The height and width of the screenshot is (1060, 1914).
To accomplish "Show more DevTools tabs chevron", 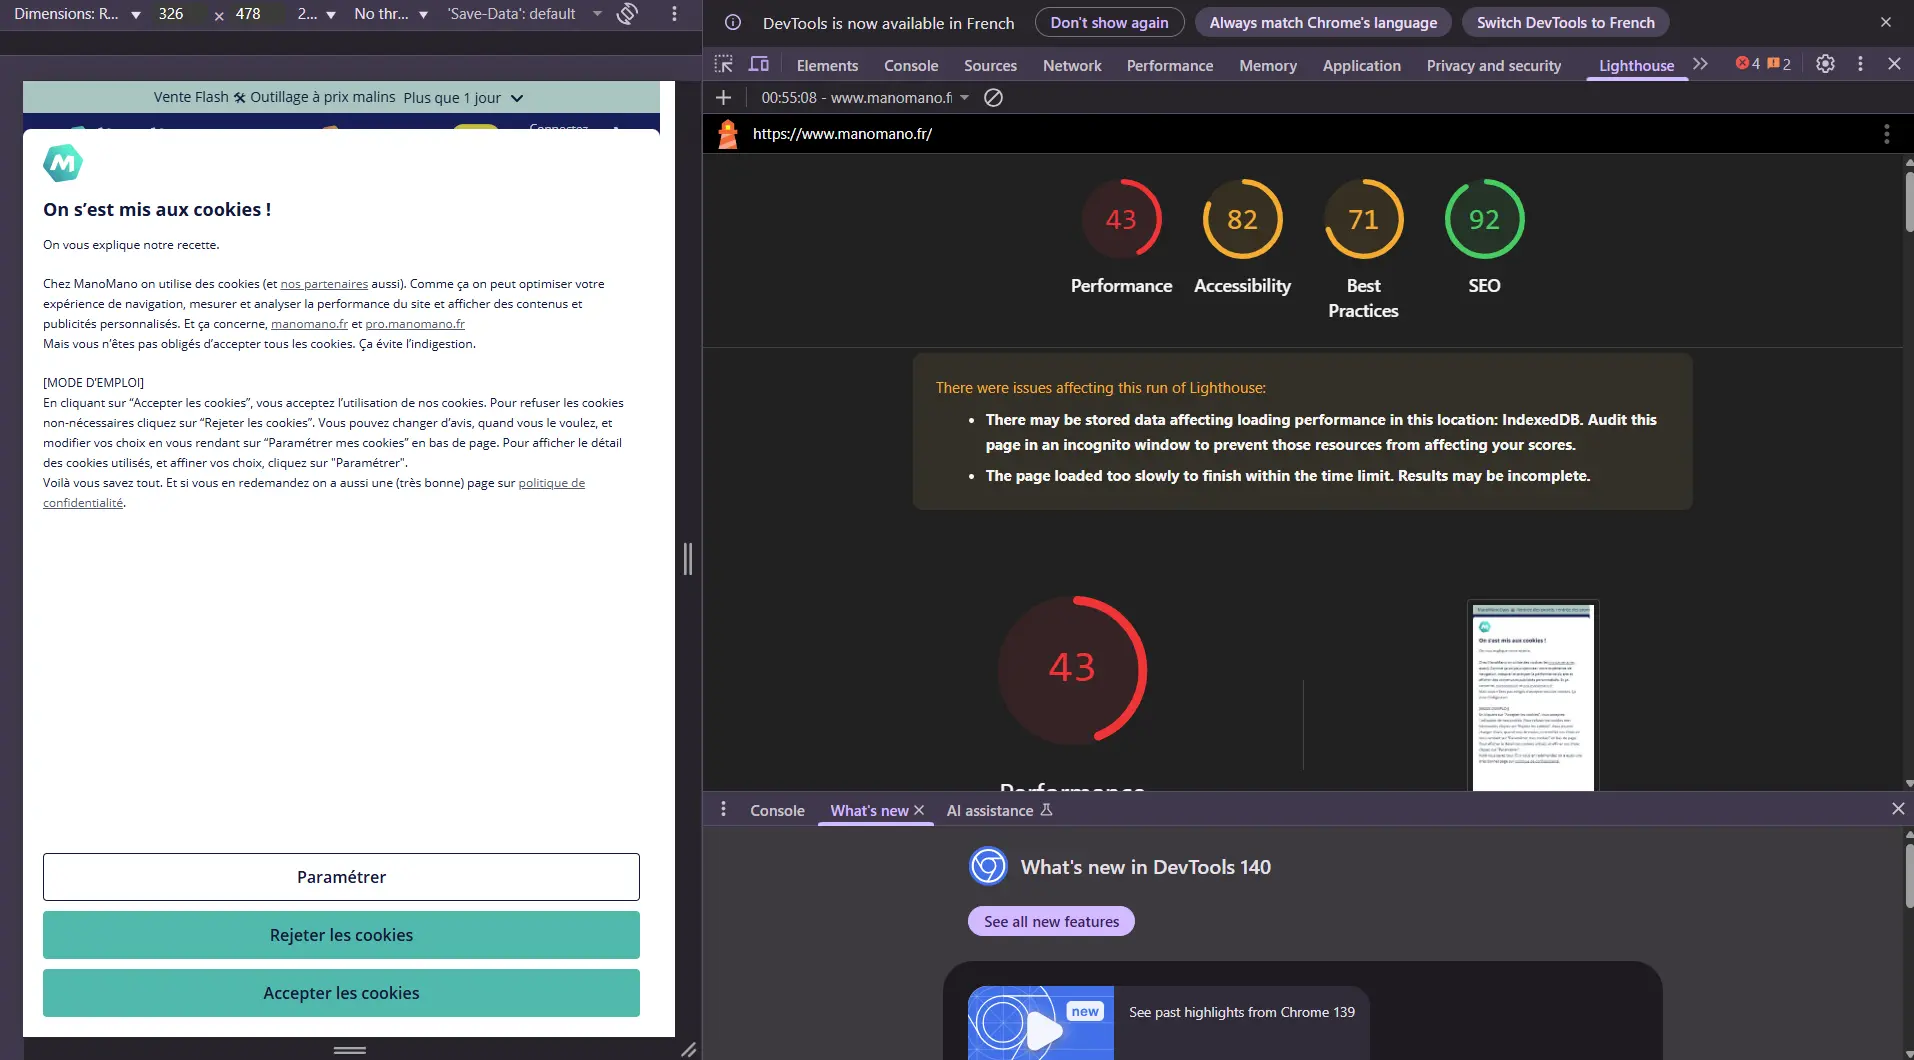I will 1700,64.
